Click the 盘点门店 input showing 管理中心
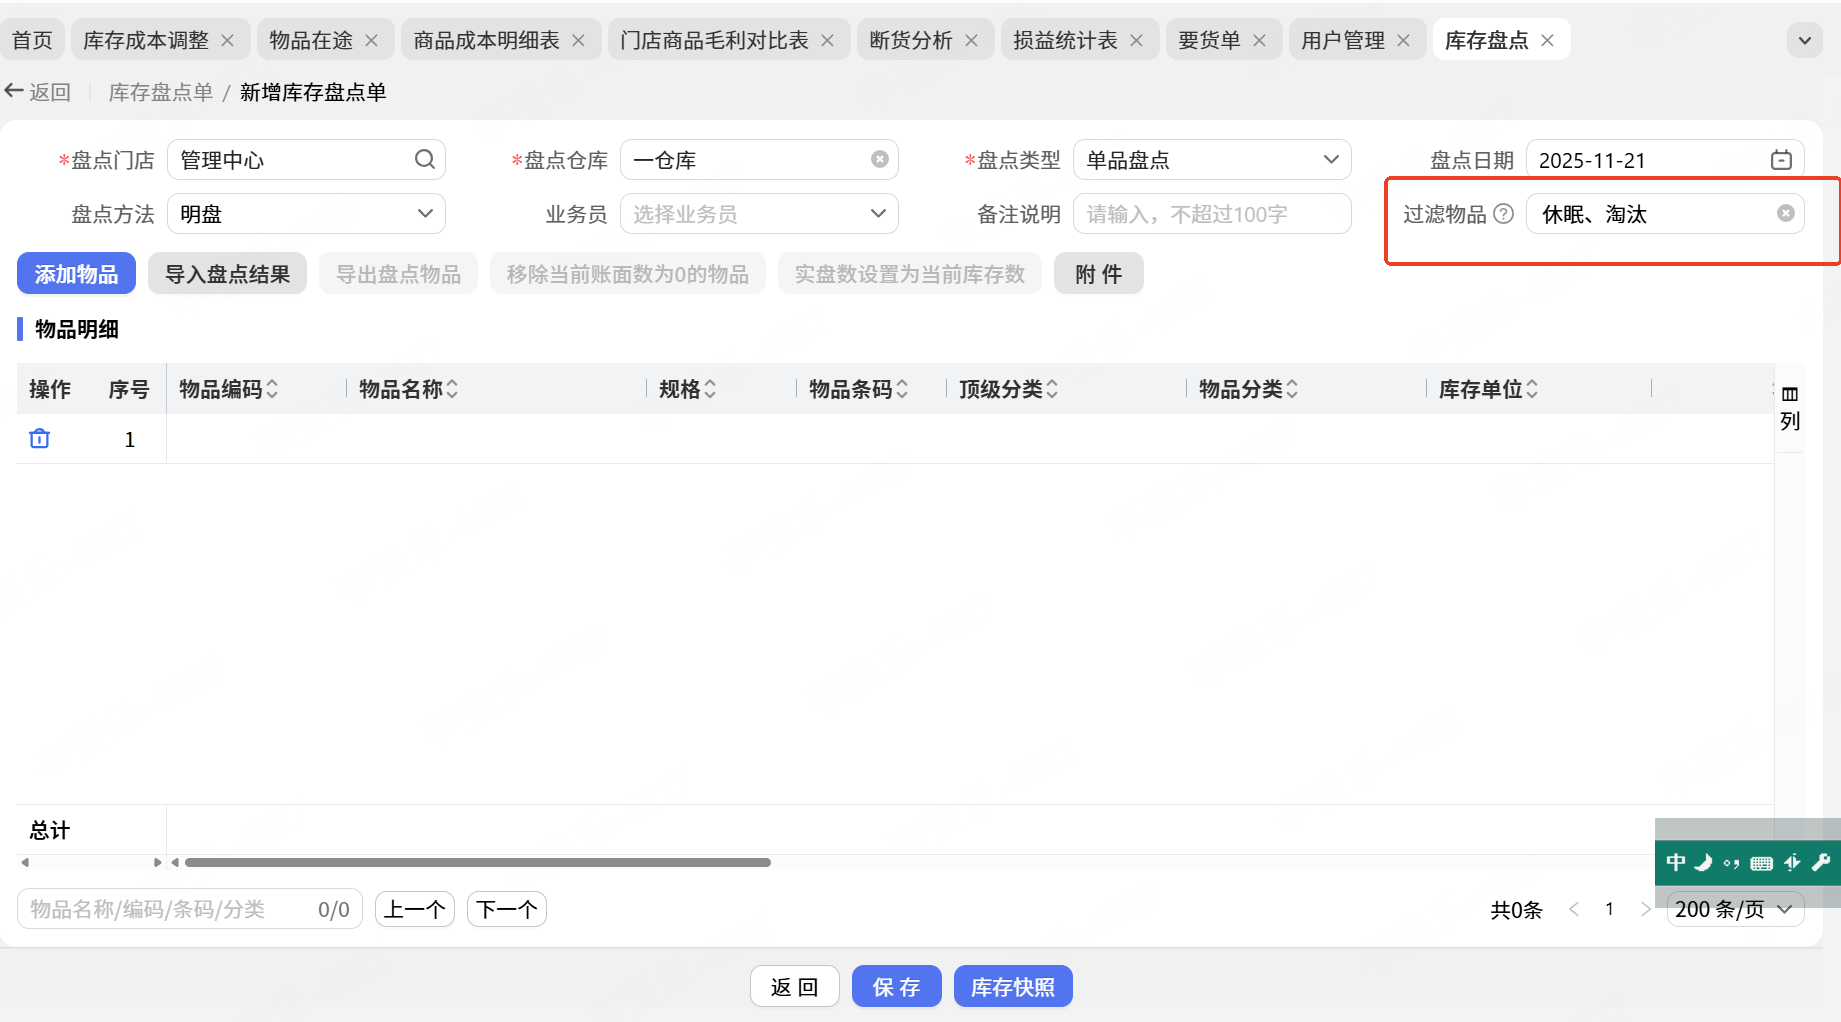 (x=306, y=160)
